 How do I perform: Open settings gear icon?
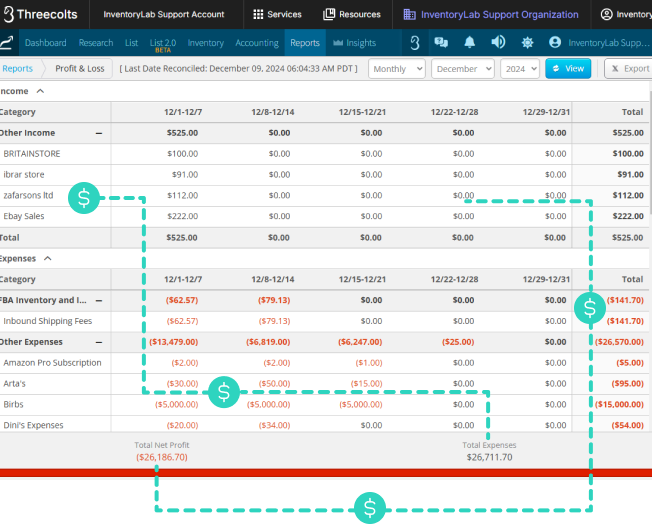527,42
